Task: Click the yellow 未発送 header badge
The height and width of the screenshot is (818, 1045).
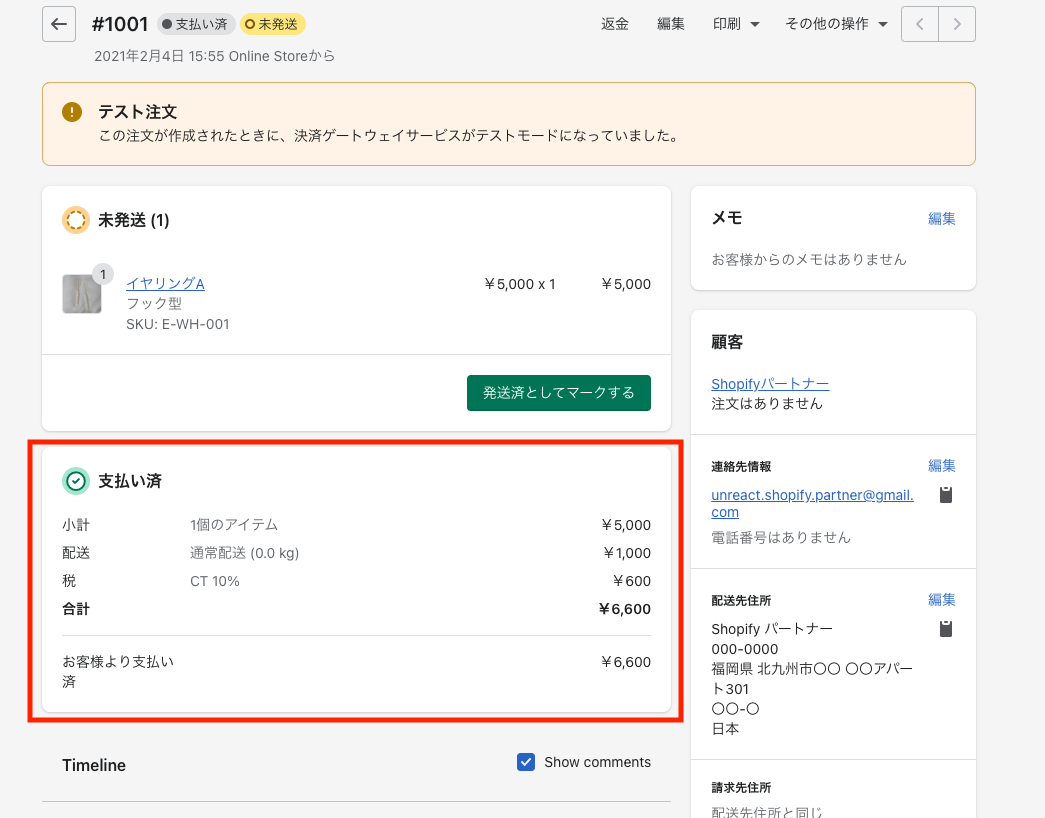Action: (273, 24)
